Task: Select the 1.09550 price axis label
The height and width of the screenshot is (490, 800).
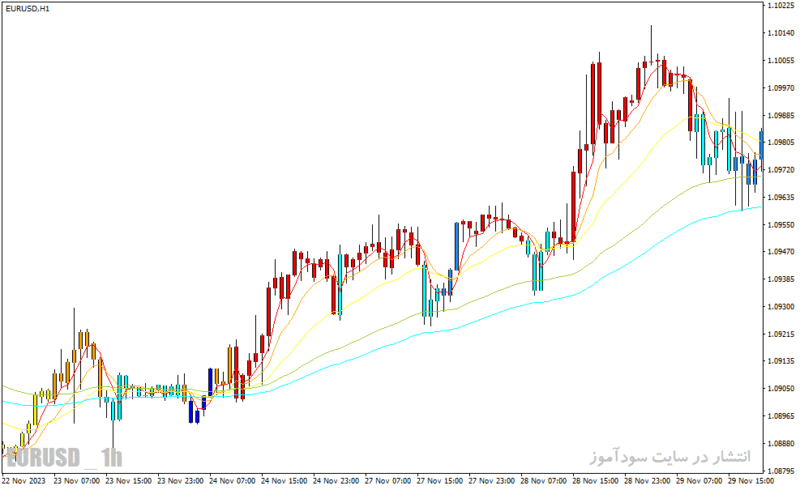Action: [781, 225]
